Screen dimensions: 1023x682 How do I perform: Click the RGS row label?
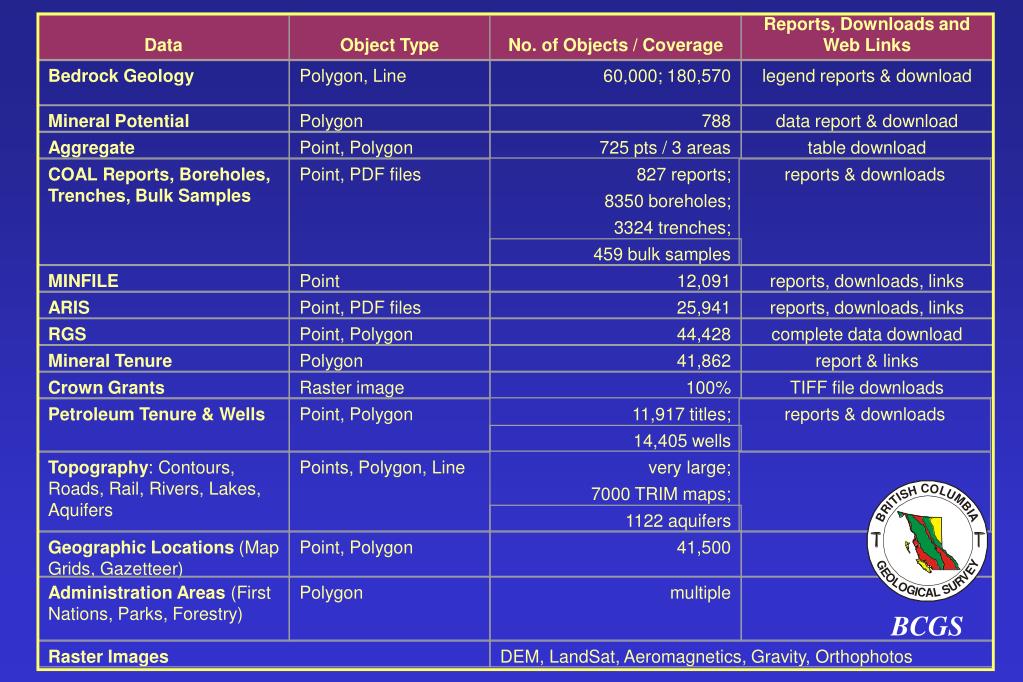click(x=67, y=334)
